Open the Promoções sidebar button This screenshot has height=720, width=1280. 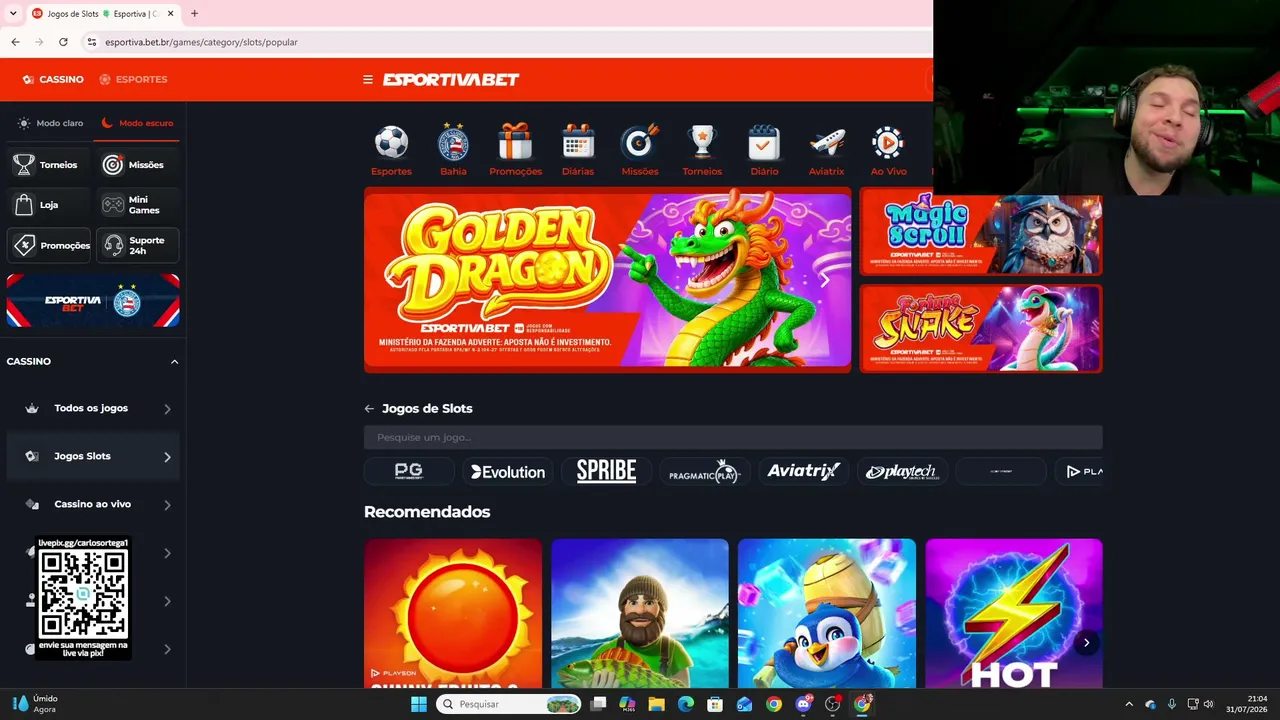coord(49,245)
